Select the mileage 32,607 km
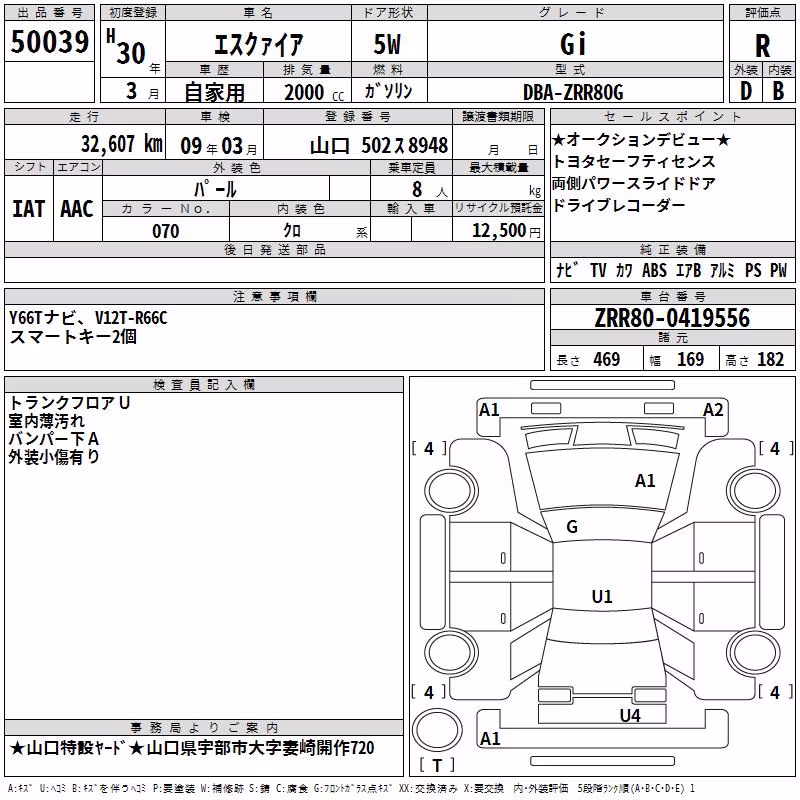 [x=122, y=144]
